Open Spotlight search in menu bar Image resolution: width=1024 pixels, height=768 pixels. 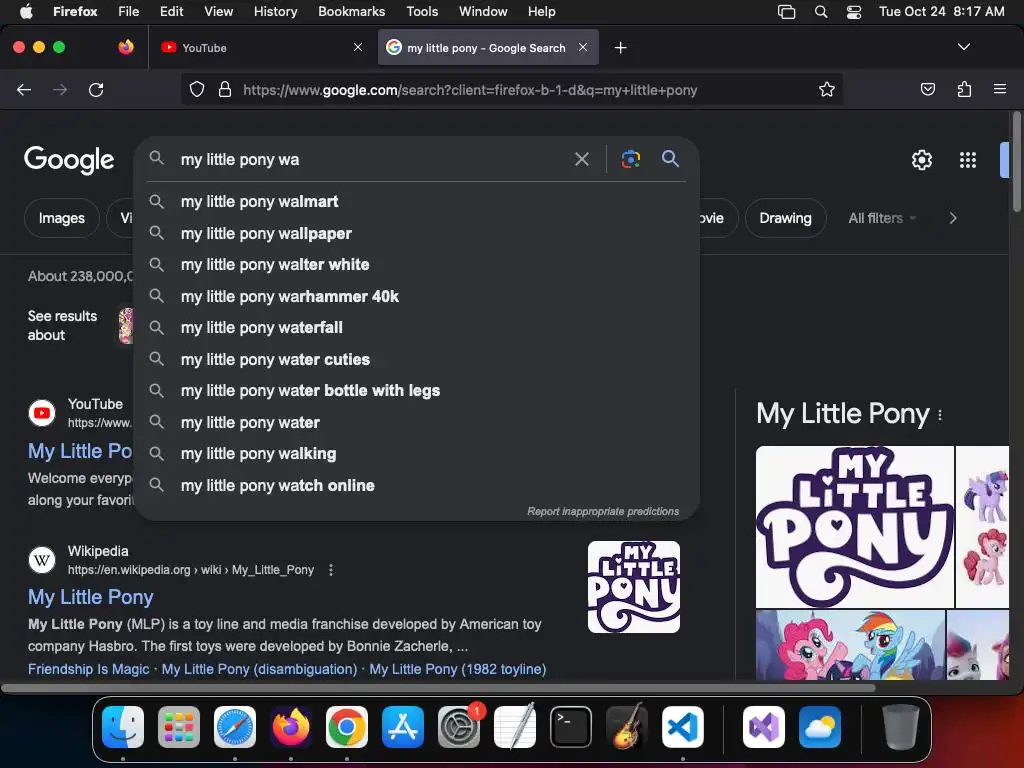pyautogui.click(x=821, y=12)
